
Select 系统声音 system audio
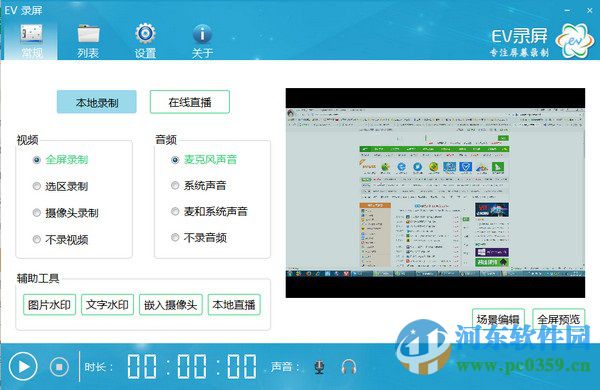pos(199,186)
